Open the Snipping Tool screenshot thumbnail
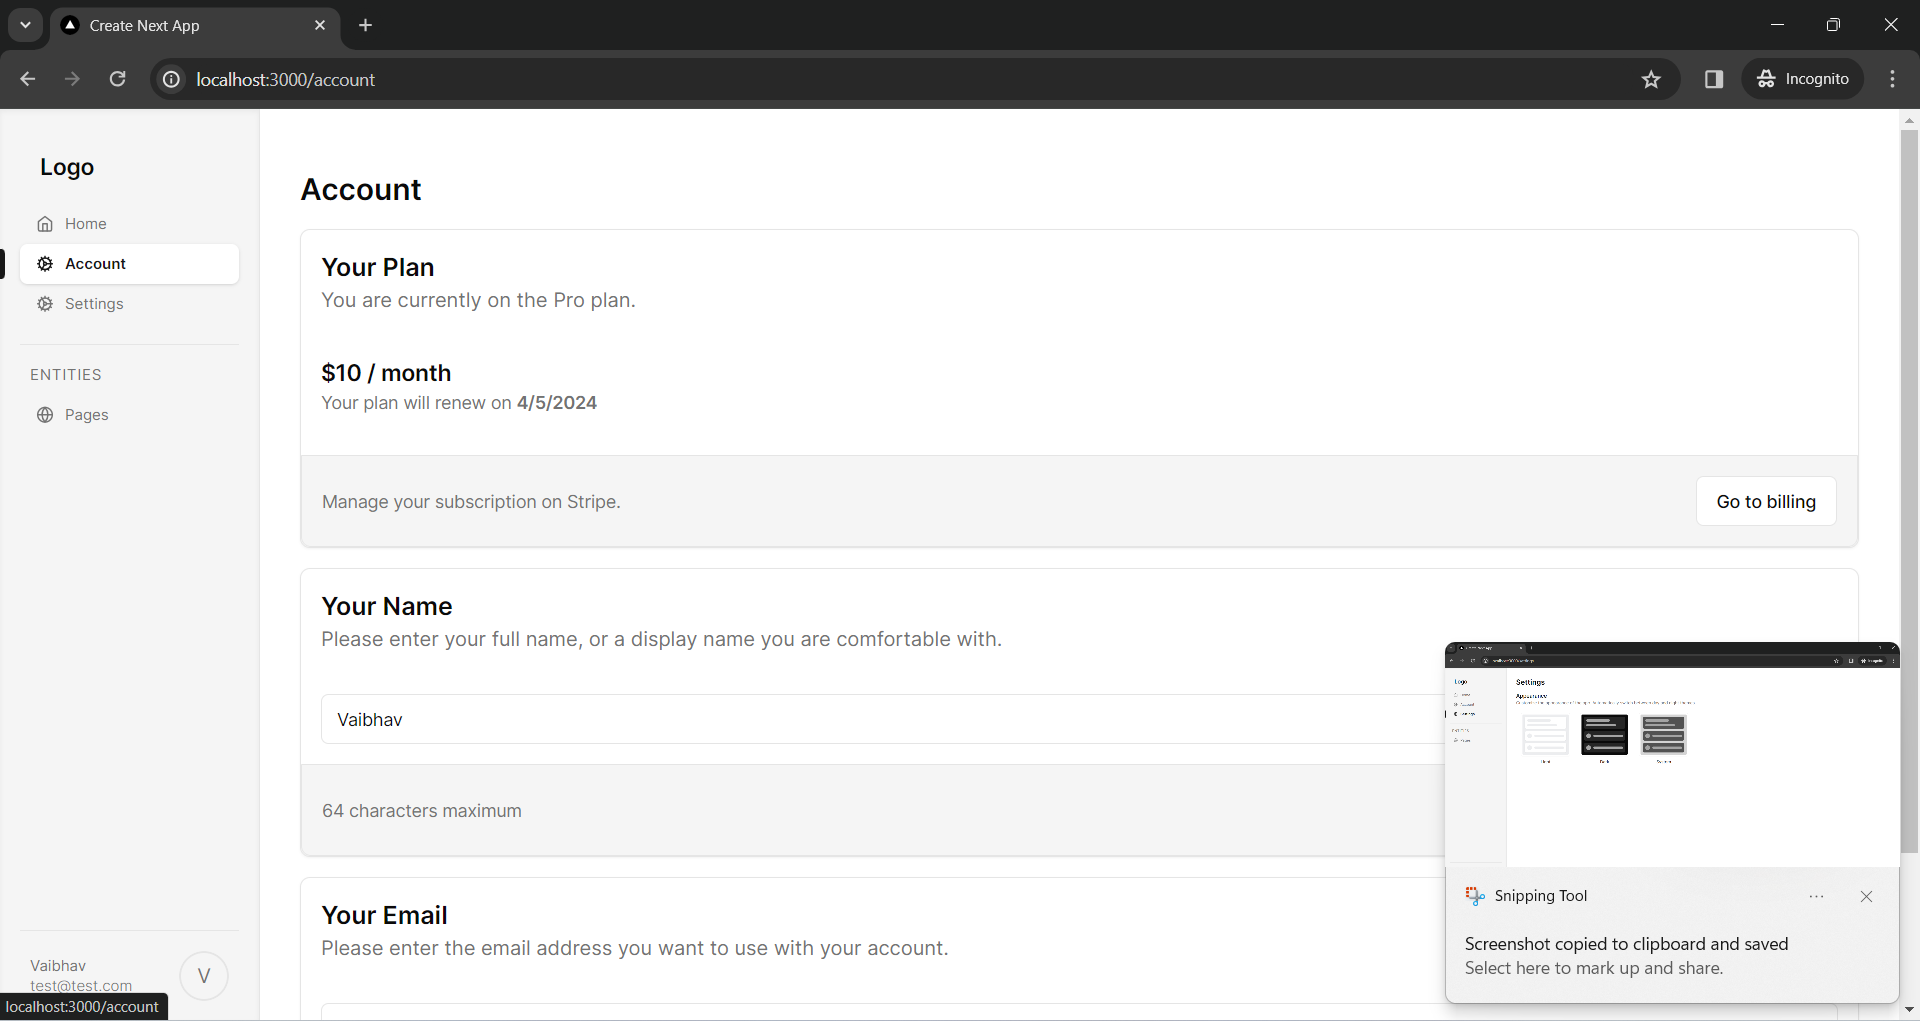The image size is (1920, 1021). (1672, 754)
